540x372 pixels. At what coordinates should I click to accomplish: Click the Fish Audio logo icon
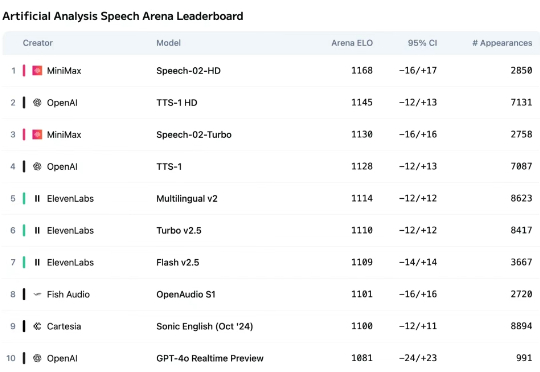pos(37,294)
